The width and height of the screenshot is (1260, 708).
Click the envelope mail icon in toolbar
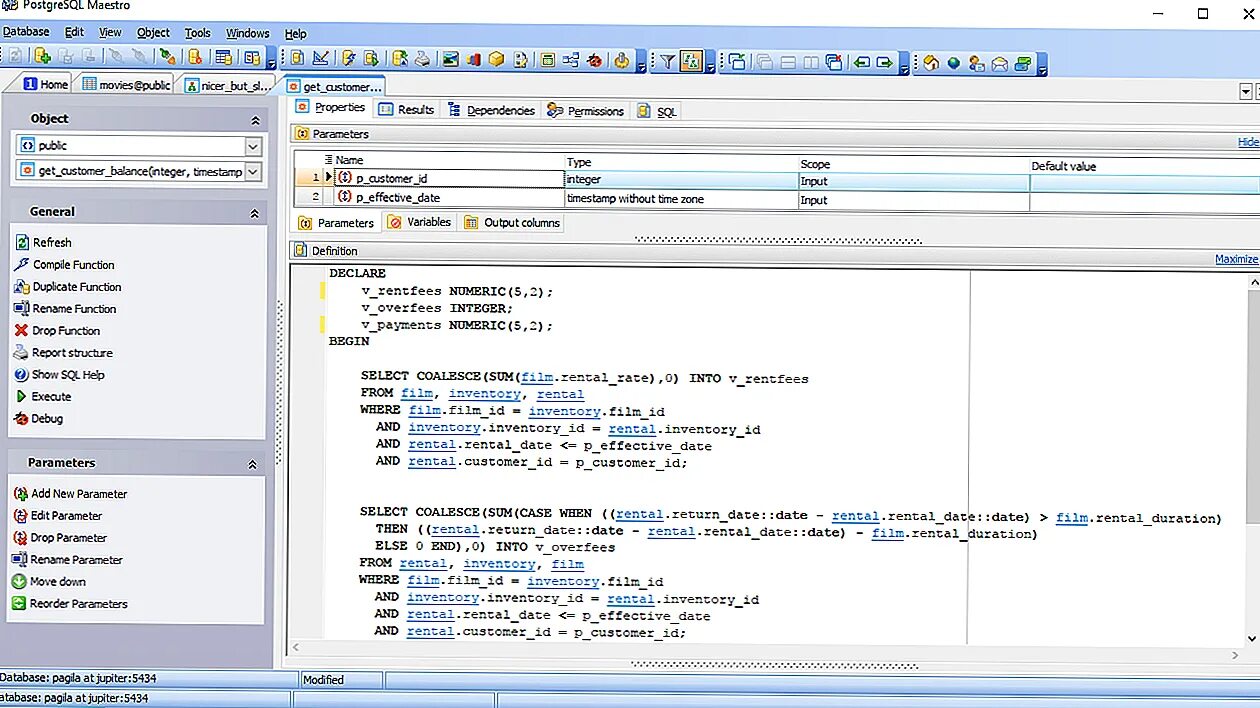pyautogui.click(x=1000, y=63)
